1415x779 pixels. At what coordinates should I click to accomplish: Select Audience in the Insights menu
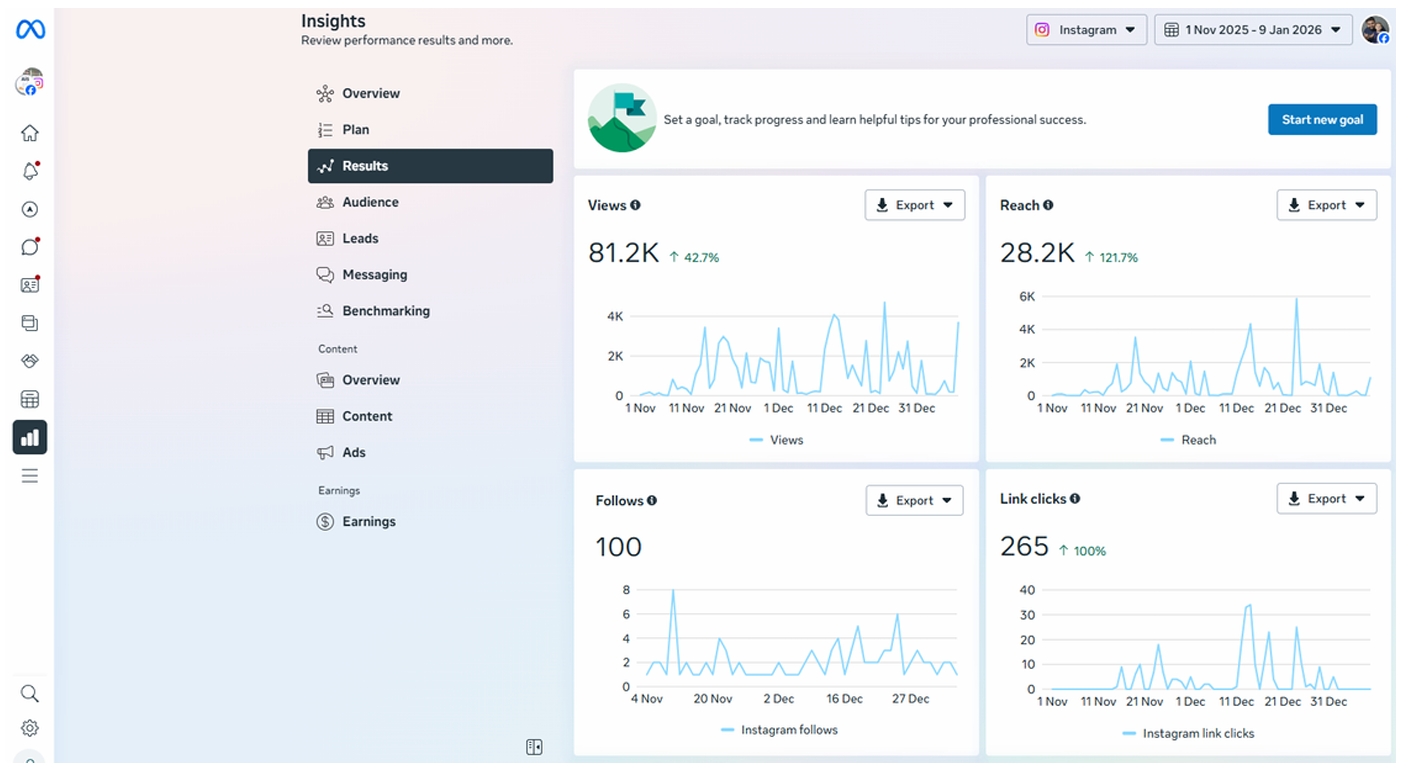pyautogui.click(x=370, y=202)
